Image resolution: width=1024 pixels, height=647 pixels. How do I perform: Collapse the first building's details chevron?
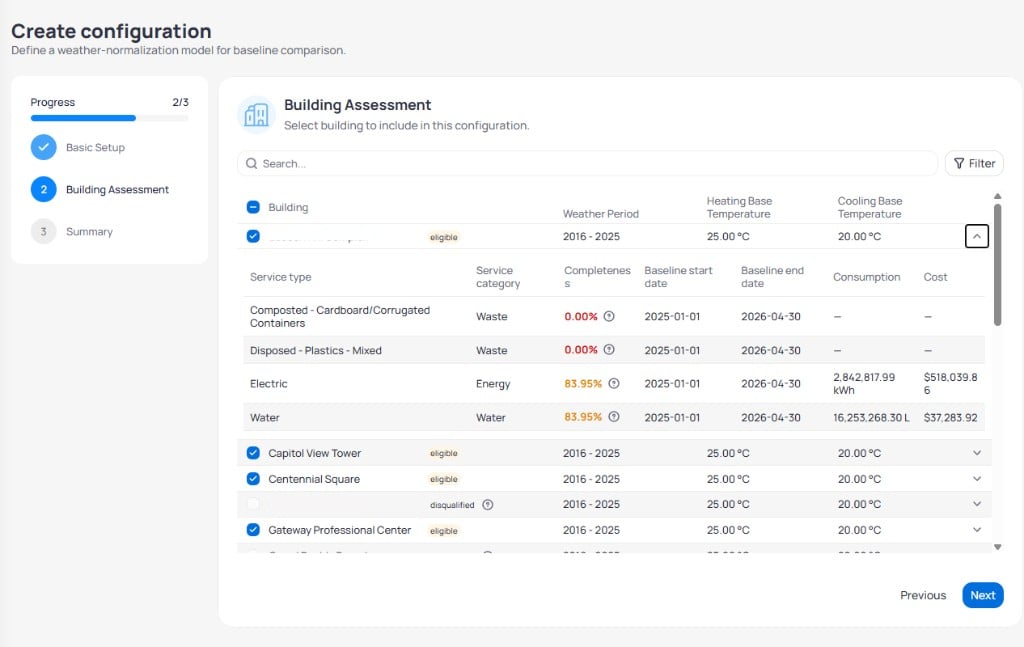[977, 236]
